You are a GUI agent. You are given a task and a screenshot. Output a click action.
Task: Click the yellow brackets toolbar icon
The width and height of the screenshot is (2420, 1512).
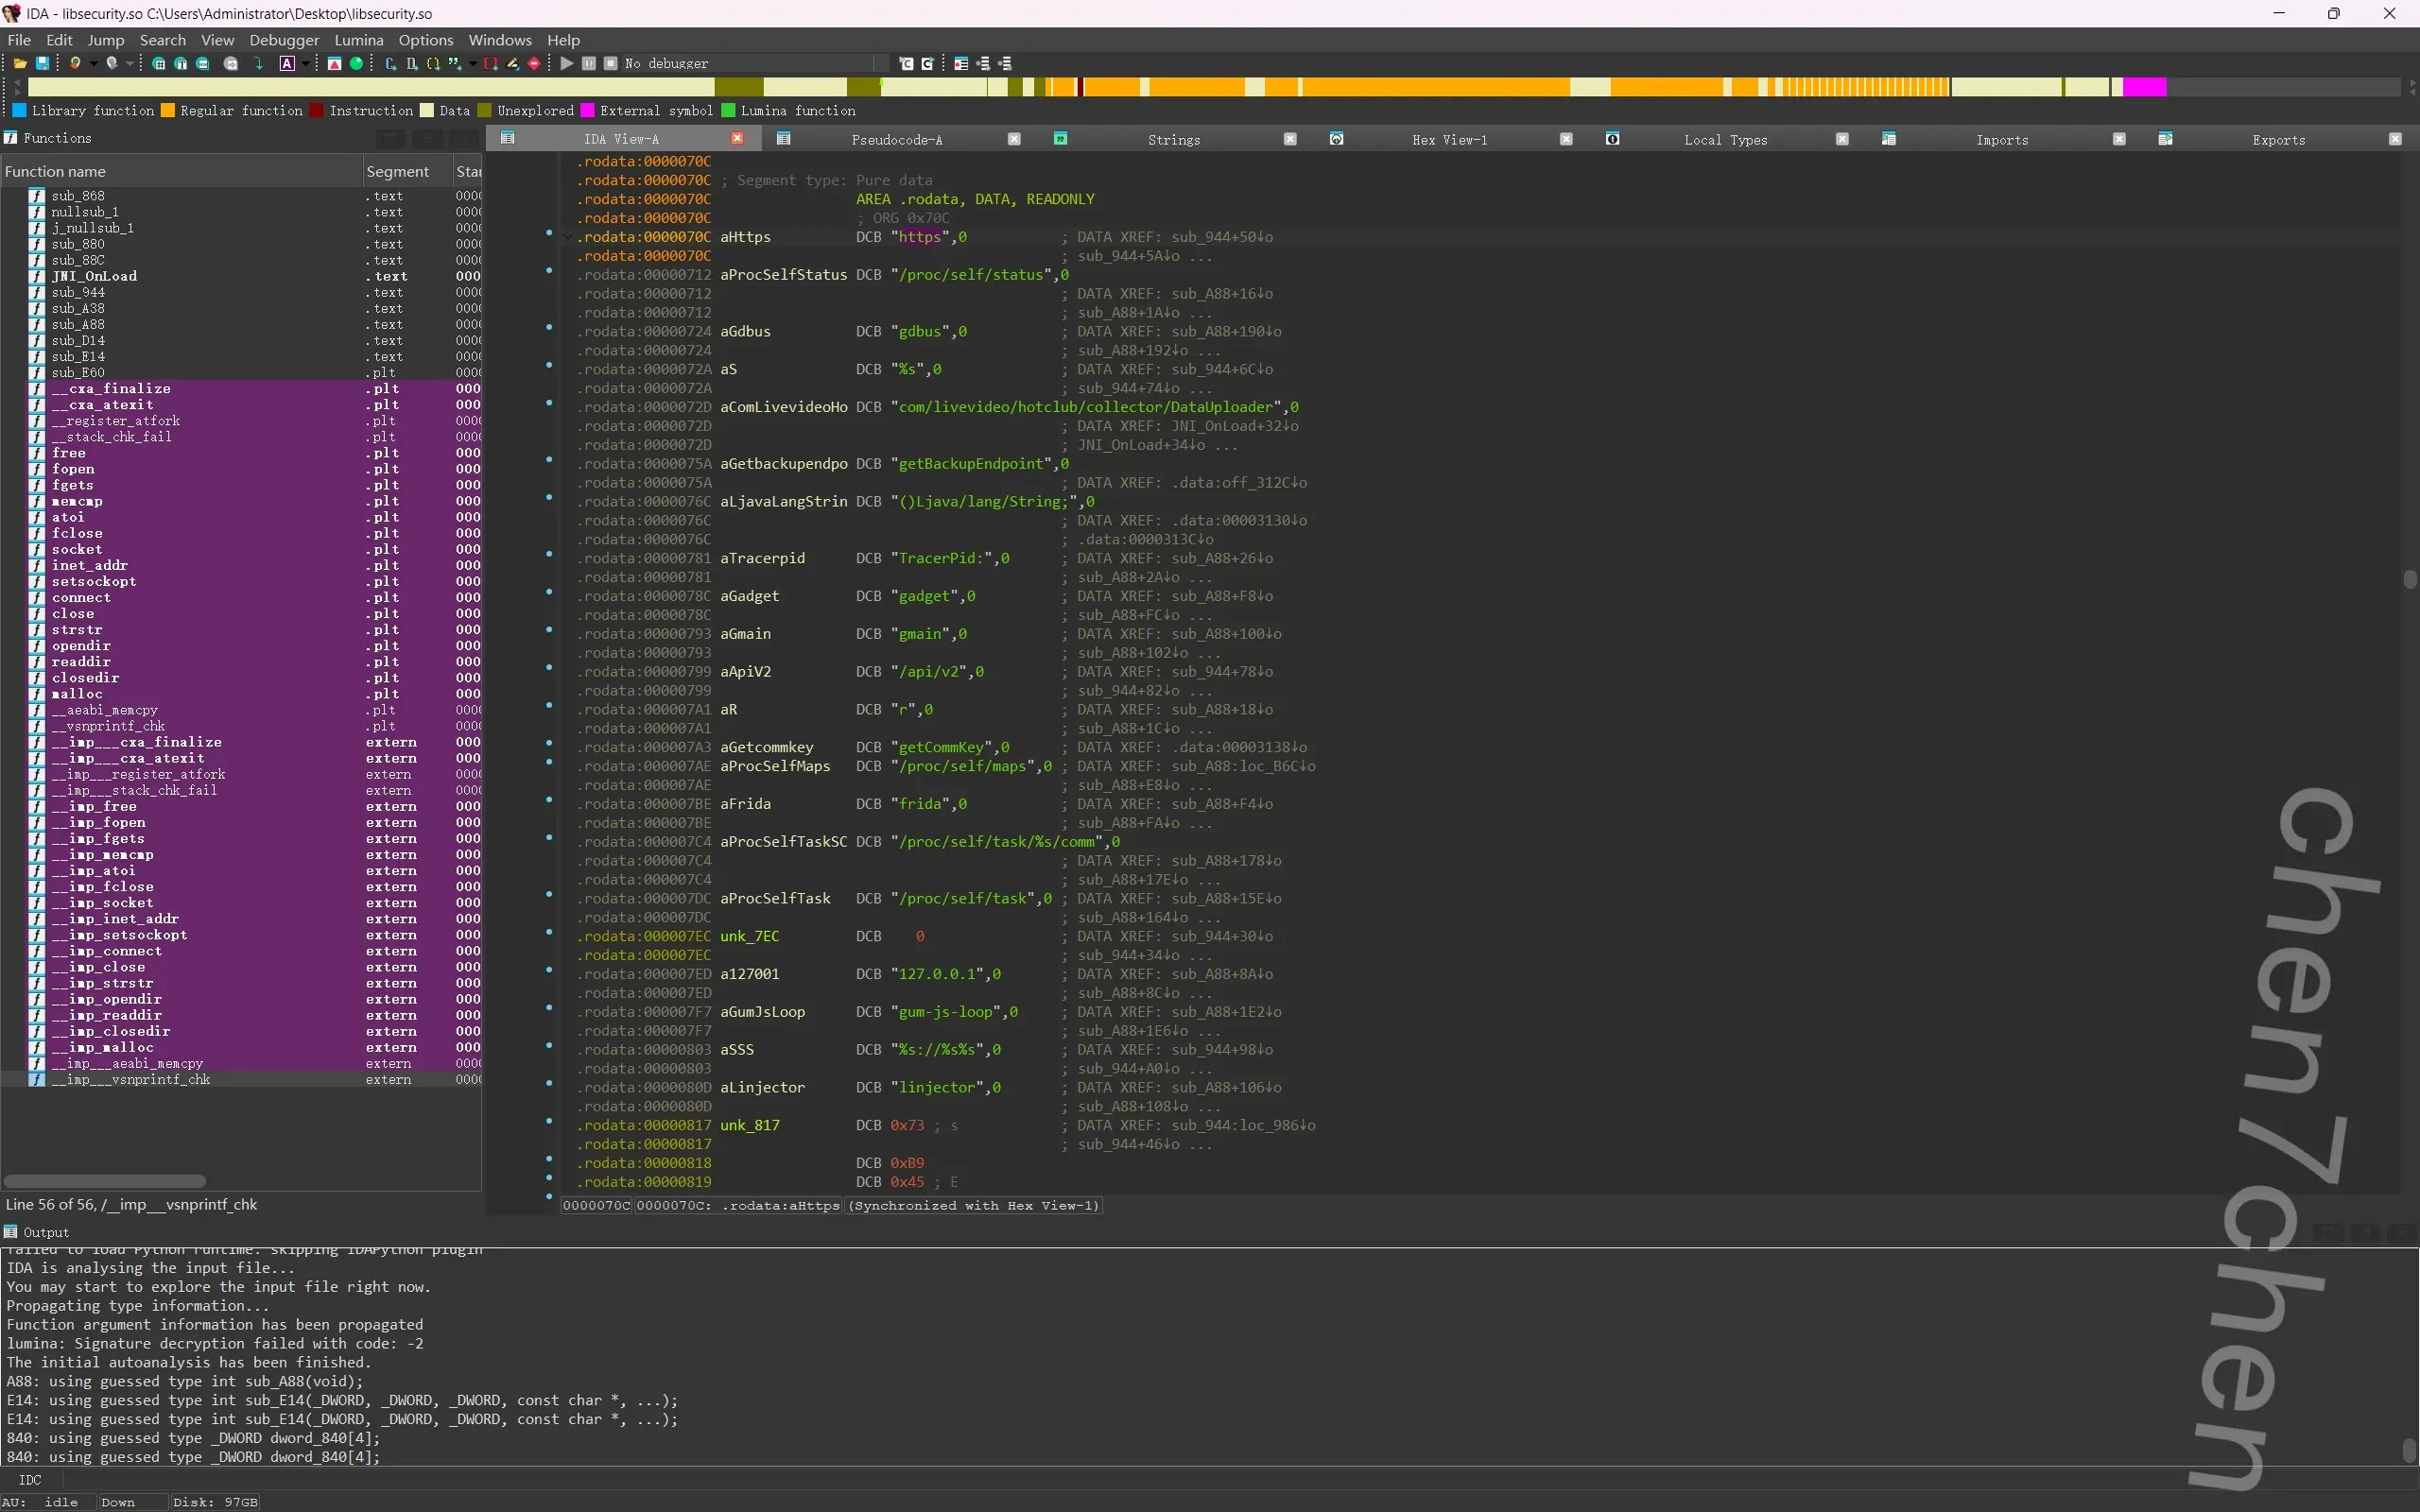[x=433, y=63]
